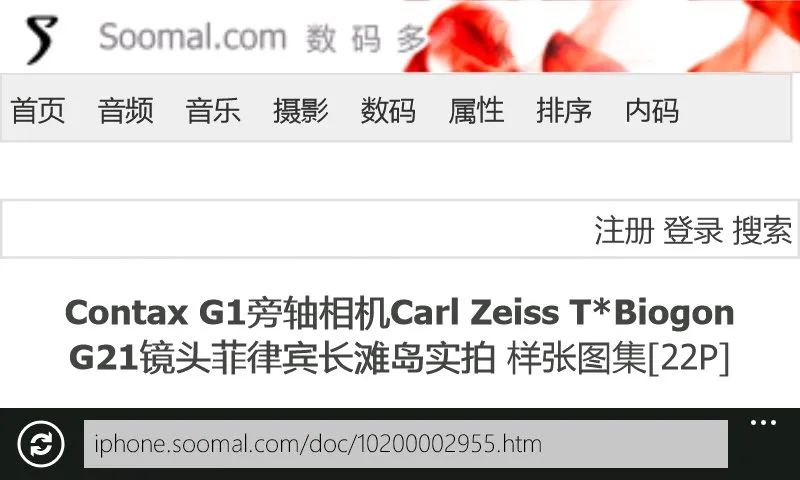Refresh the page with the reload icon

(41, 444)
